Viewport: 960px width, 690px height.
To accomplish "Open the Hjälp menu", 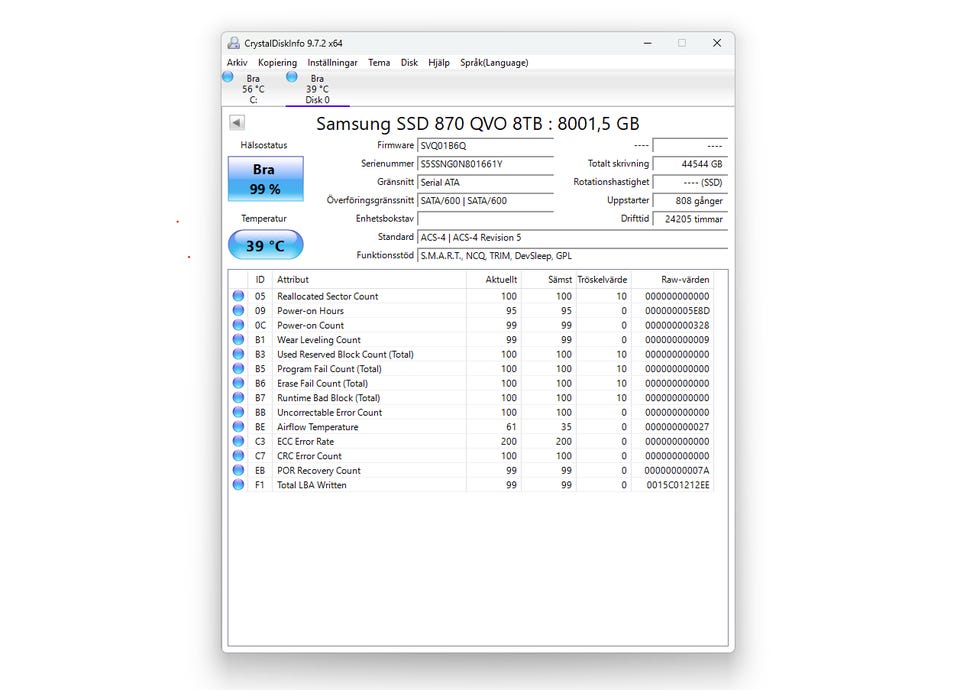I will coord(439,62).
